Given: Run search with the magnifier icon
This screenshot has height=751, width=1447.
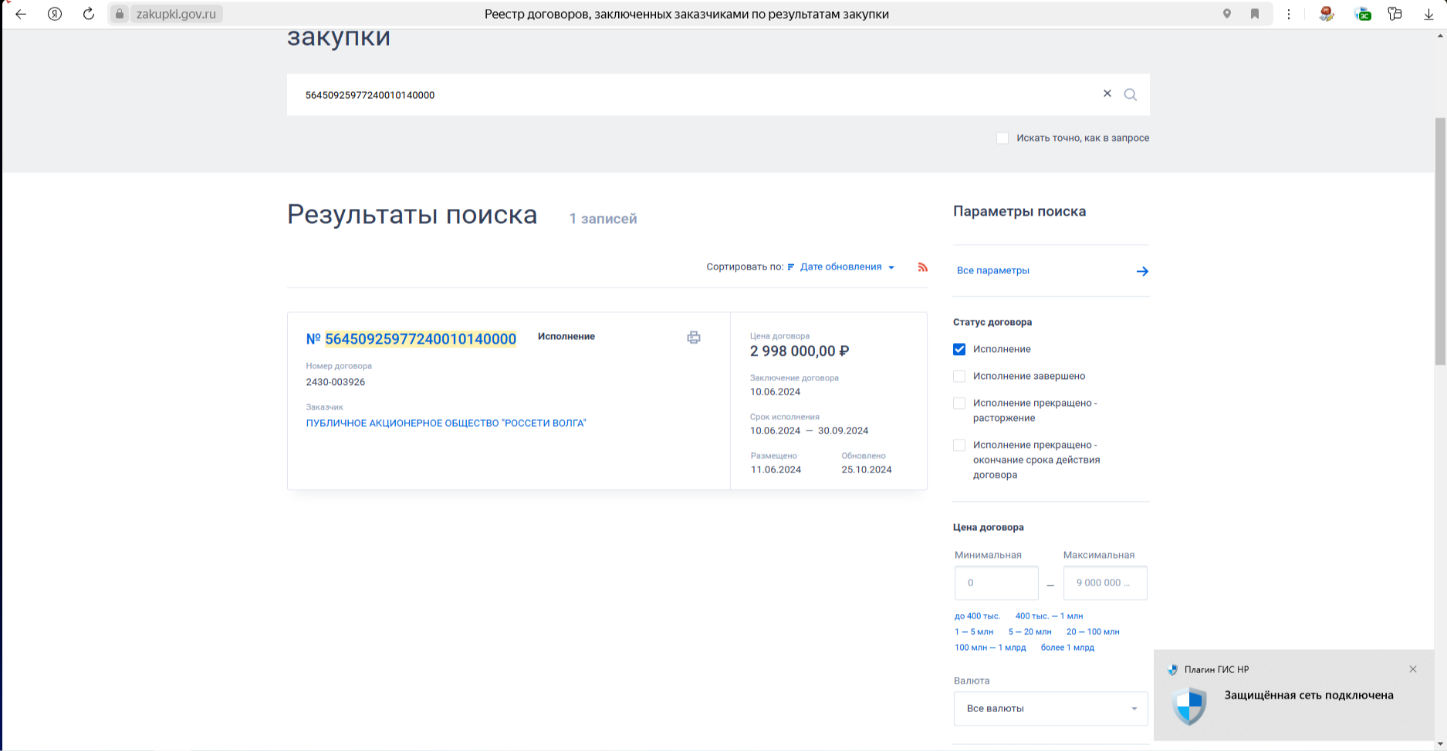Looking at the screenshot, I should (1130, 95).
